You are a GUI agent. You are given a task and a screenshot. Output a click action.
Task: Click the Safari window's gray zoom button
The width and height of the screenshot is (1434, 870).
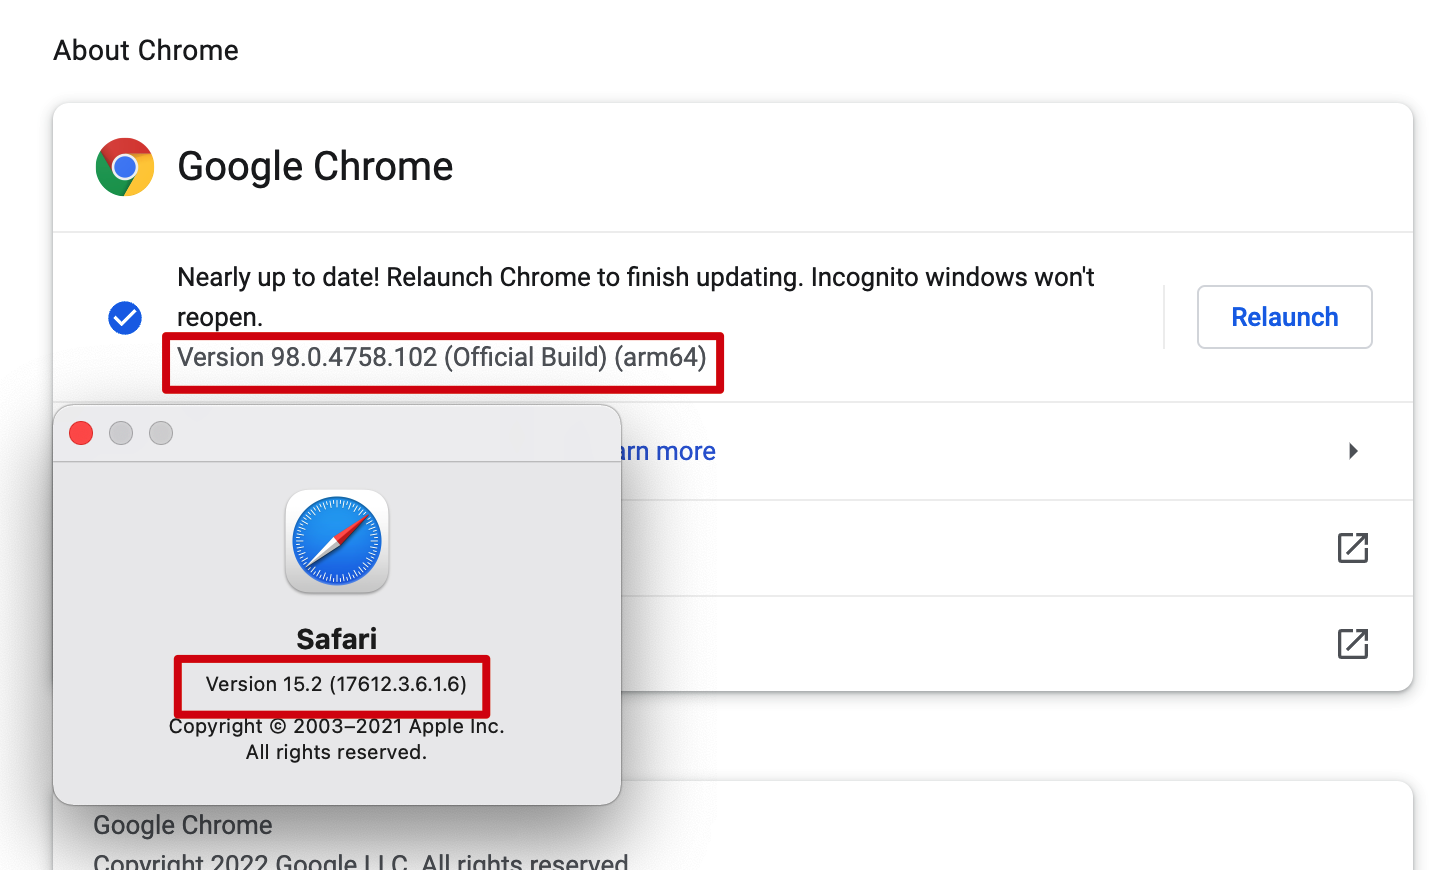(161, 433)
